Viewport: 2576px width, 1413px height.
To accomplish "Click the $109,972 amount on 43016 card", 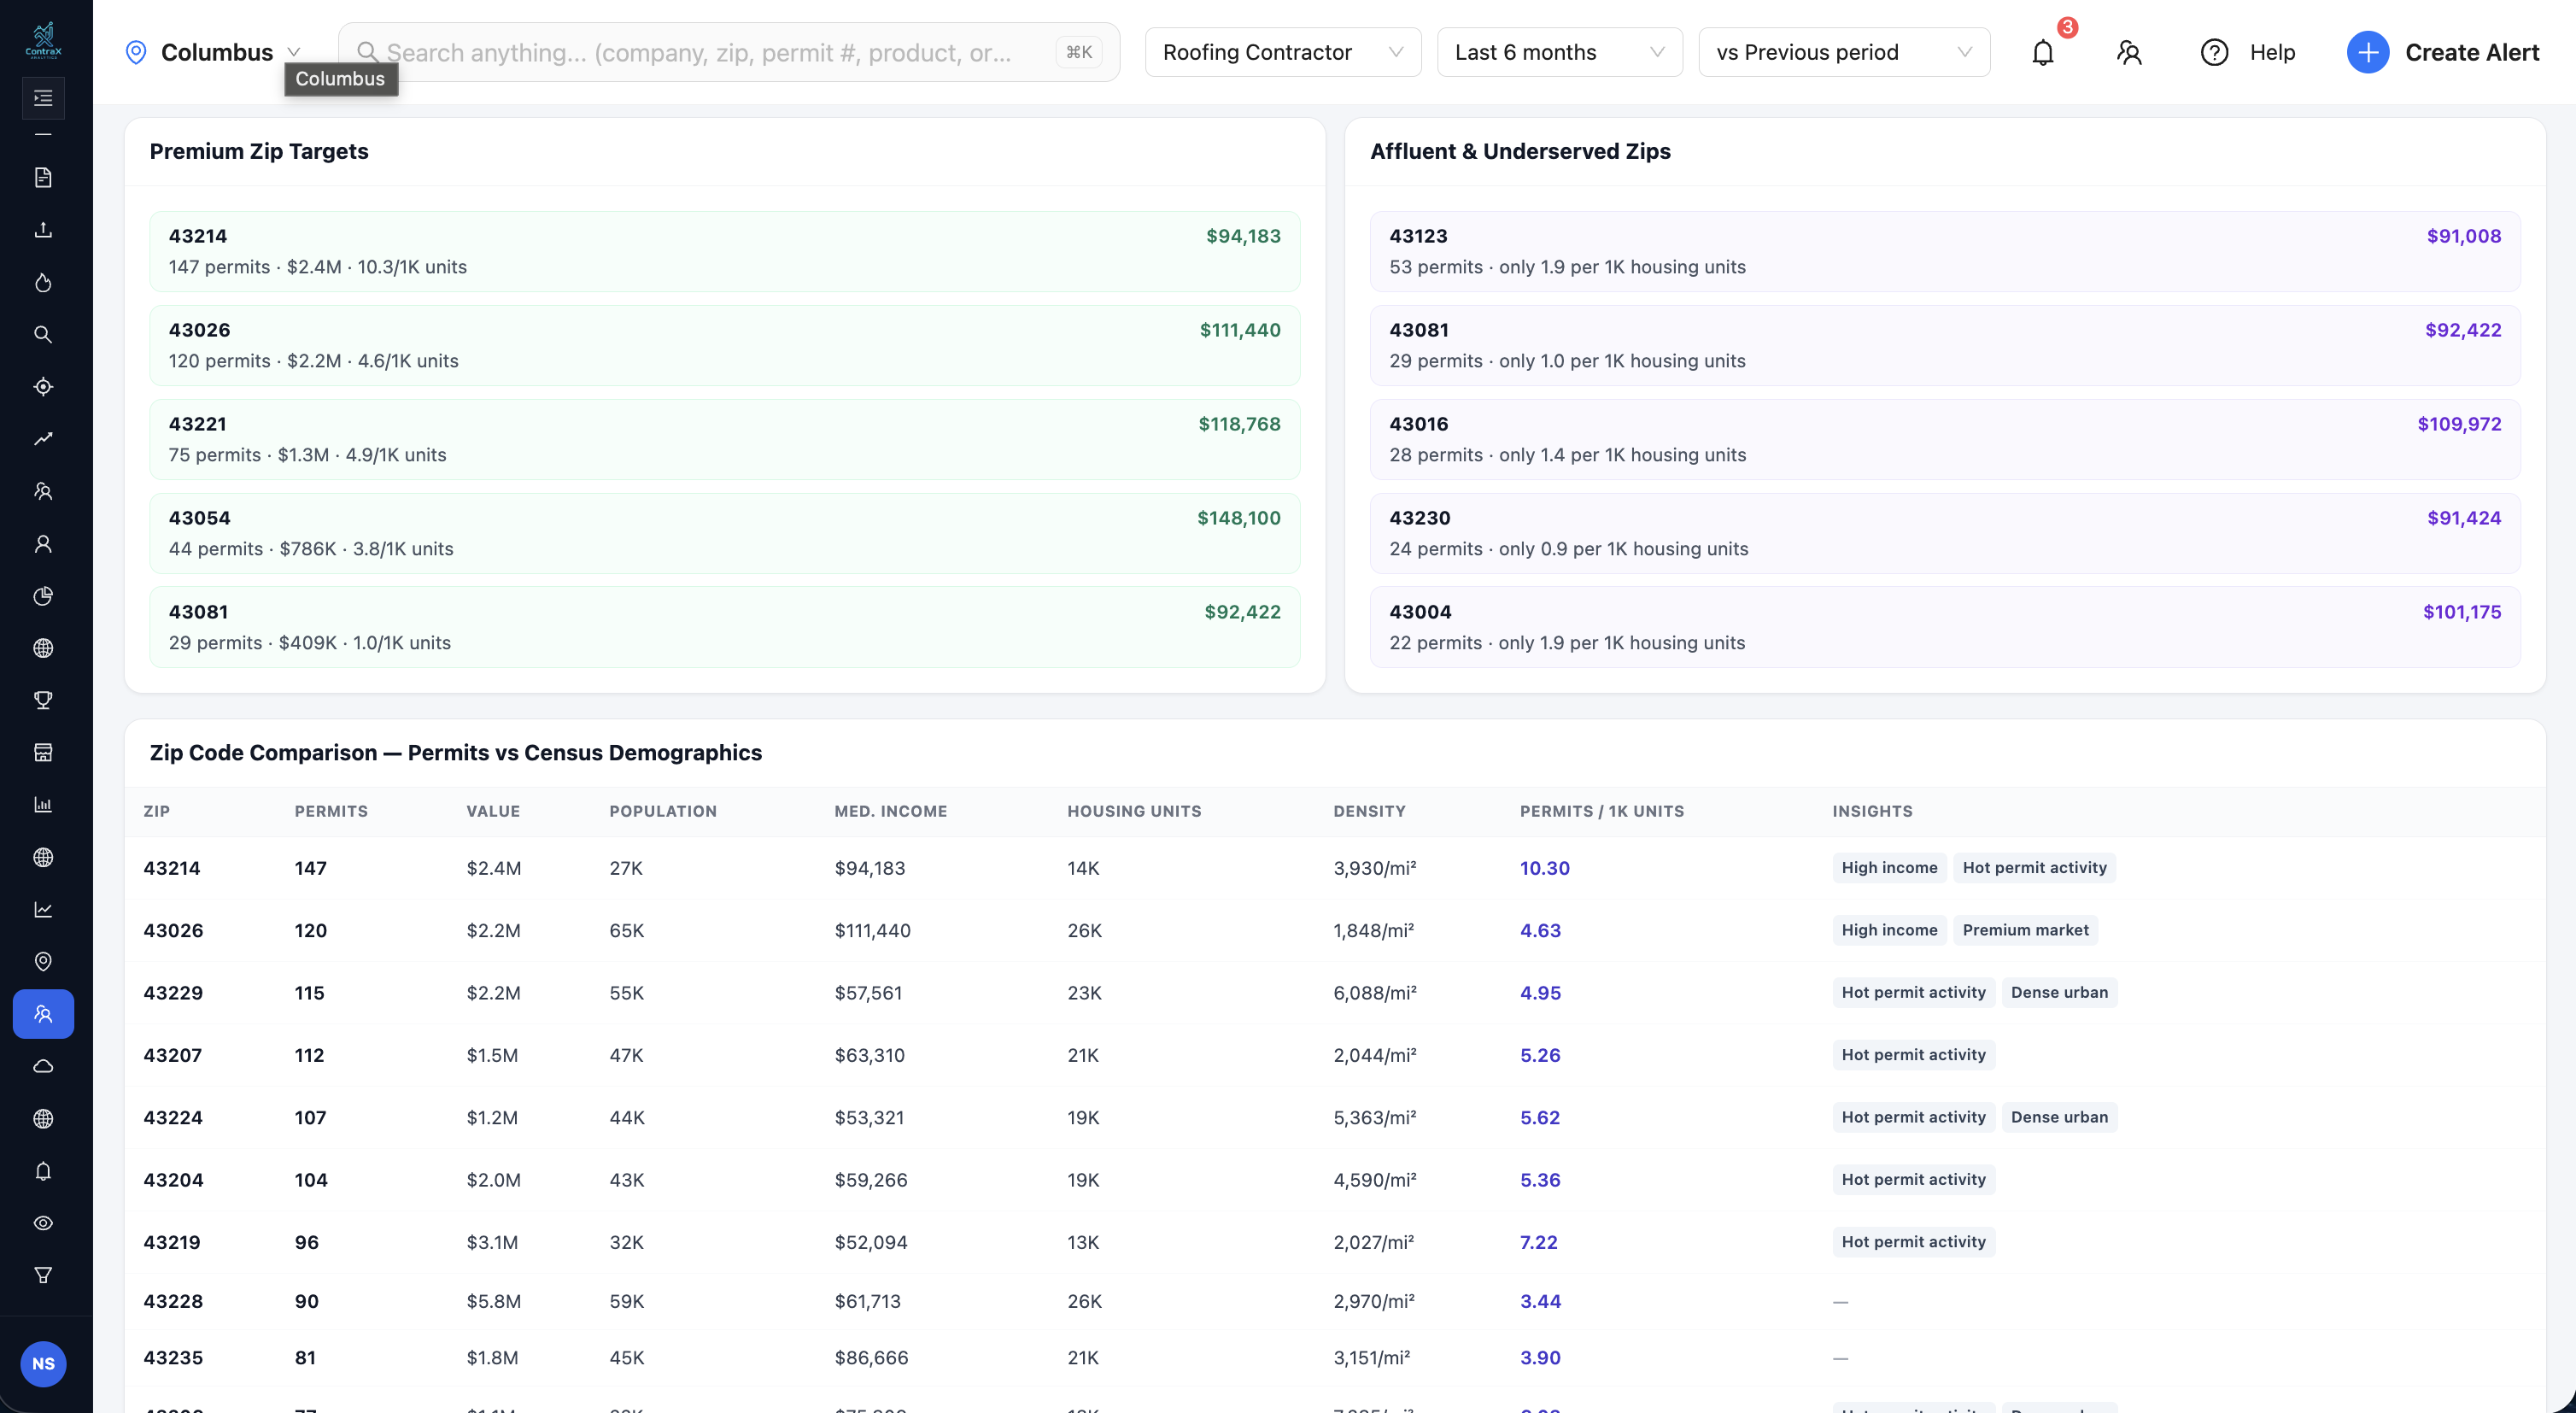I will coord(2459,424).
